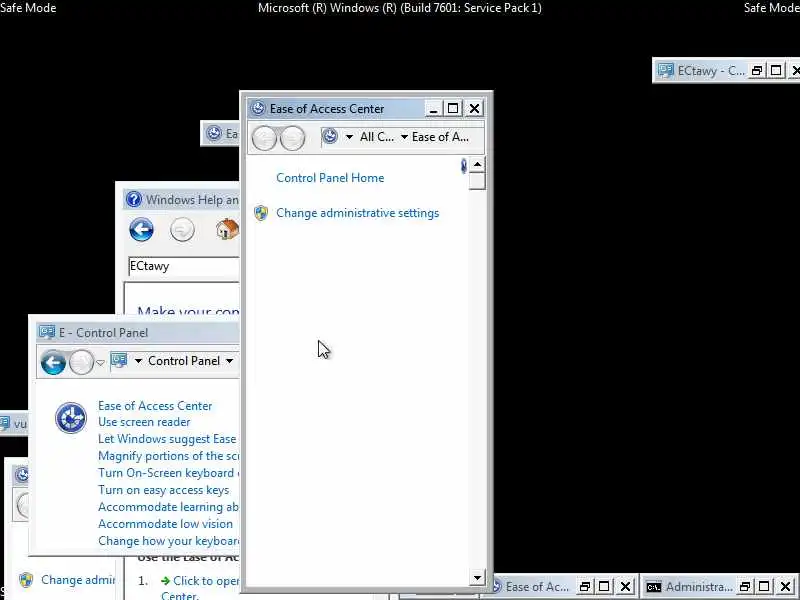
Task: Click scrollbar thumb in Ease of Access Center
Action: pyautogui.click(x=477, y=181)
